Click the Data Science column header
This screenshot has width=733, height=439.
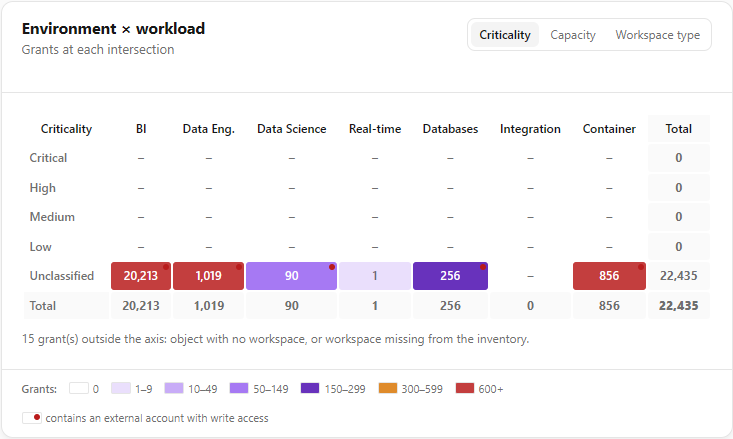[291, 129]
